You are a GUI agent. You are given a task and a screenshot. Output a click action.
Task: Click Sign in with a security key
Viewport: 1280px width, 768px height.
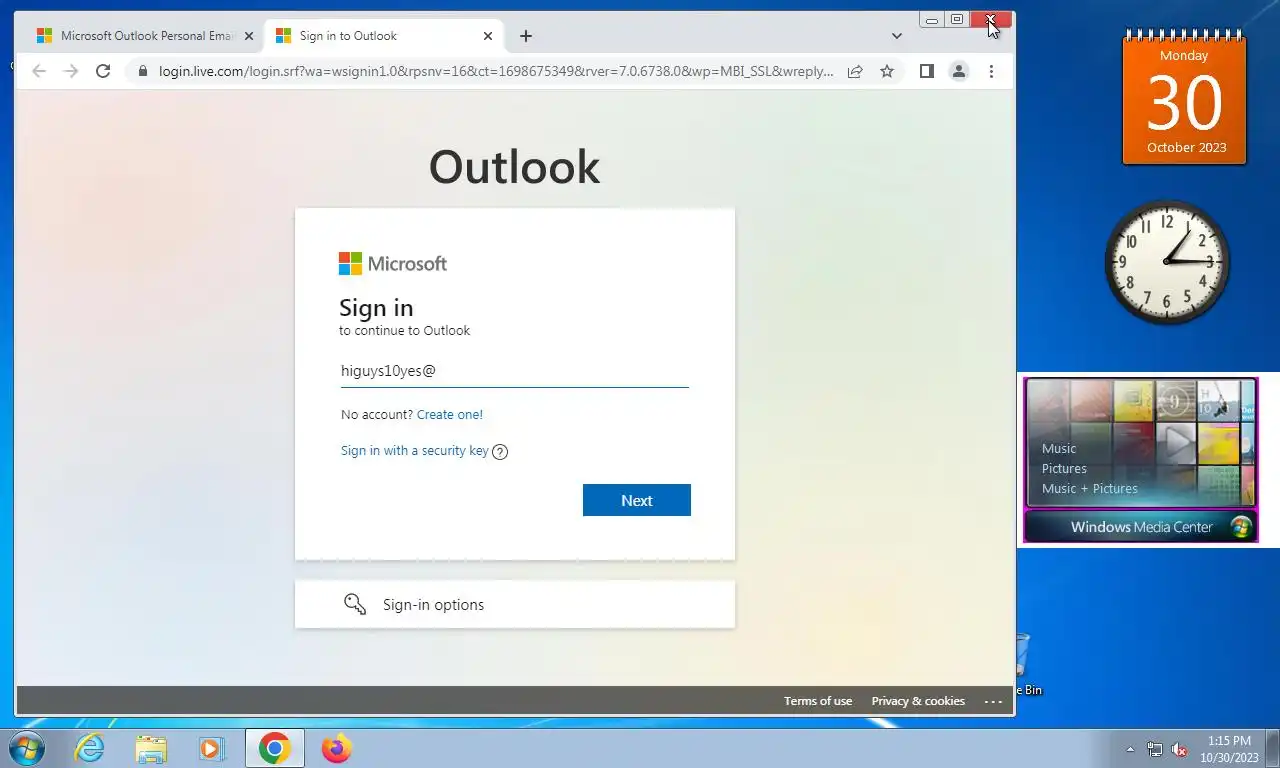point(415,451)
